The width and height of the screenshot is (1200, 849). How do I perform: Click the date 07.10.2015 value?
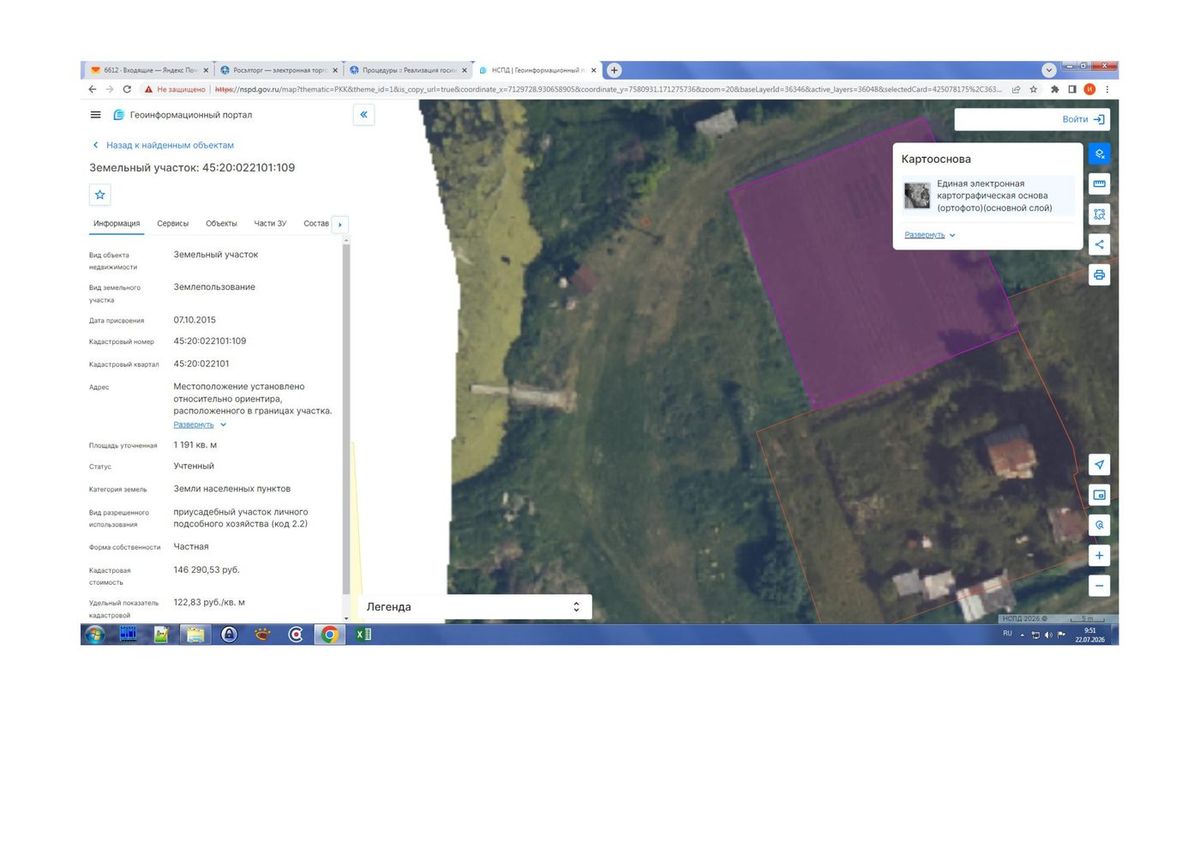point(195,320)
